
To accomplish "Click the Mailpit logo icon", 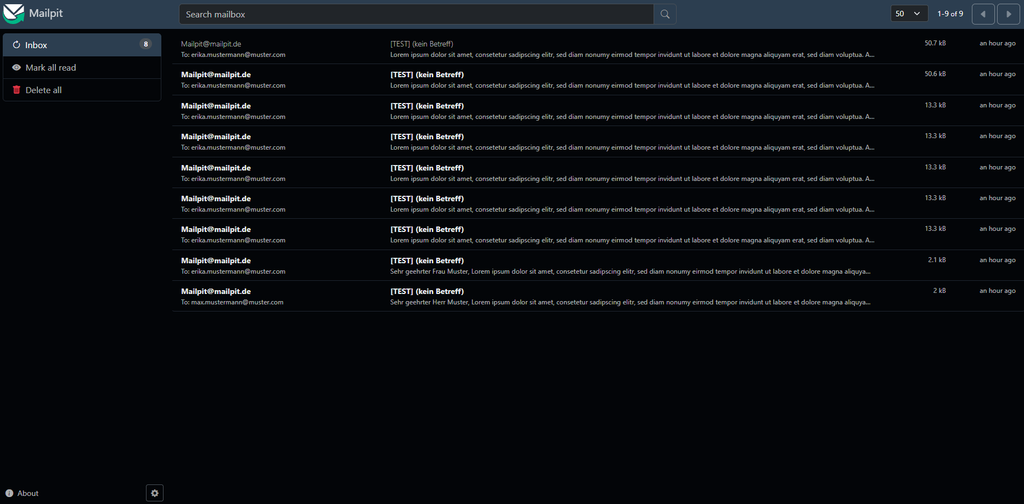I will pos(13,13).
